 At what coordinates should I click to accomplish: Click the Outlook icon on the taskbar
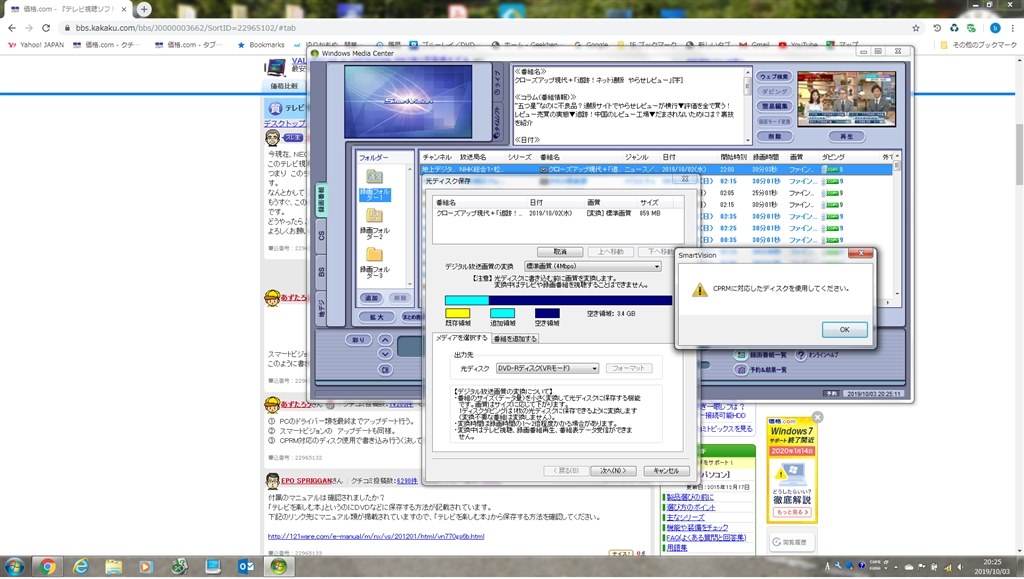(x=246, y=567)
